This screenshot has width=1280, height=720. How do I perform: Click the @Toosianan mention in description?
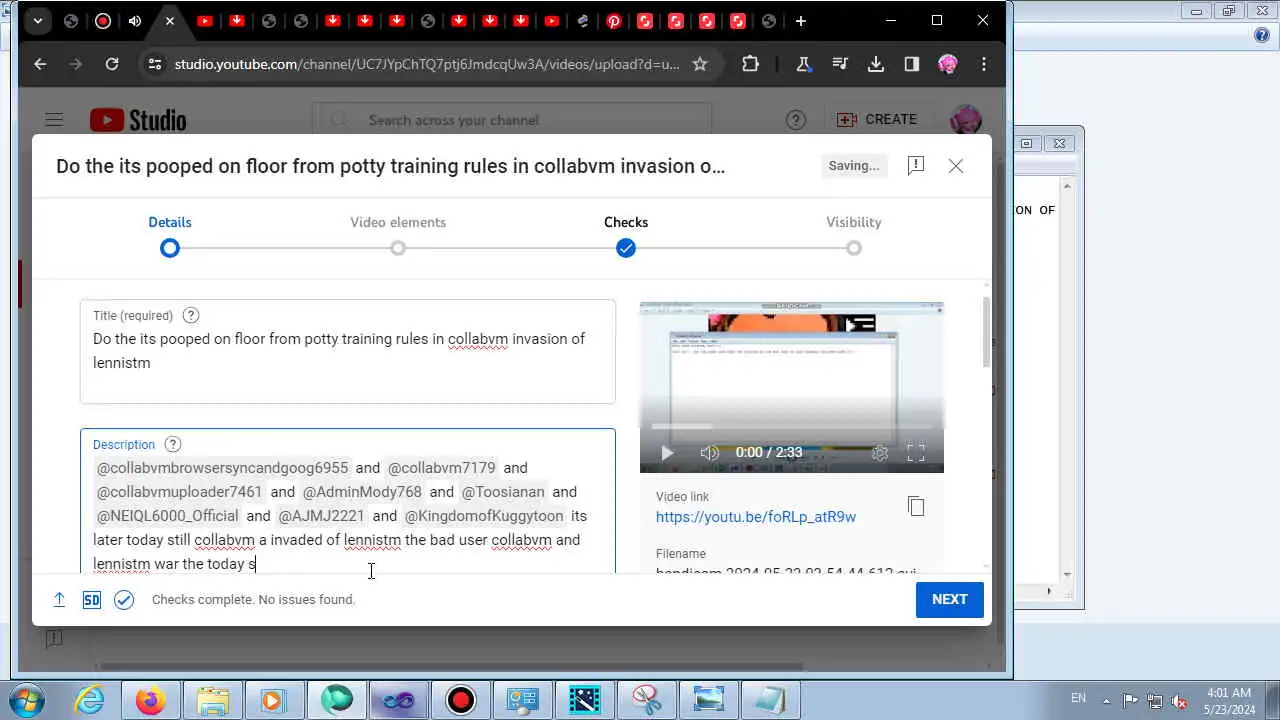tap(503, 492)
